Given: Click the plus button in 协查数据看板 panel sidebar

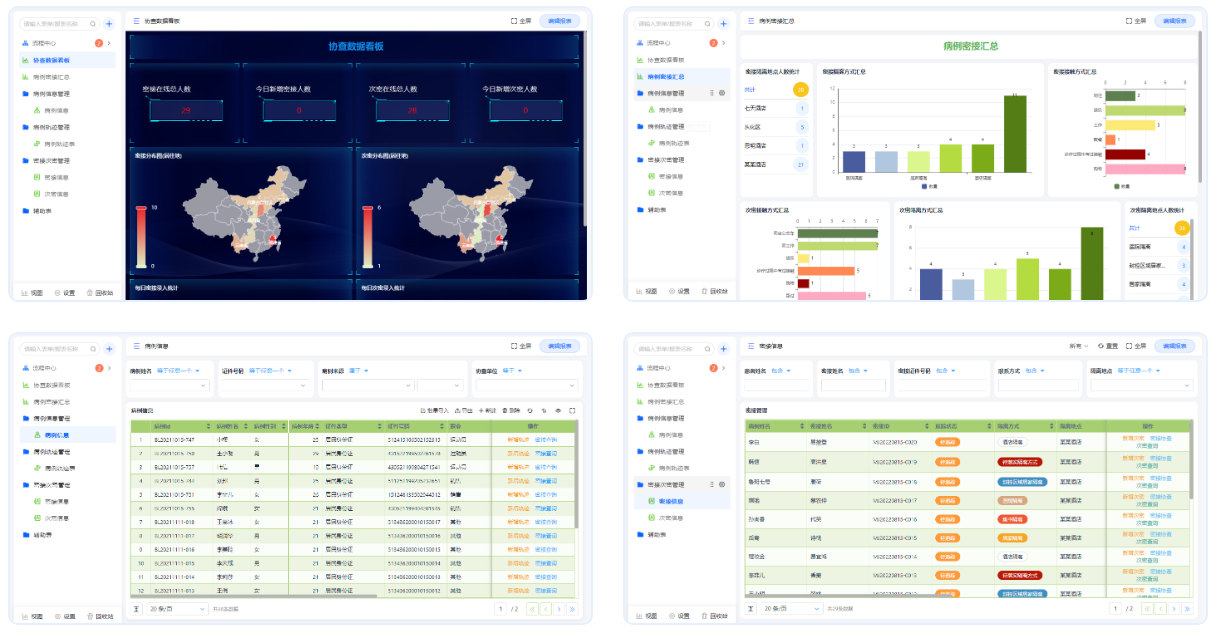Looking at the screenshot, I should tap(109, 23).
